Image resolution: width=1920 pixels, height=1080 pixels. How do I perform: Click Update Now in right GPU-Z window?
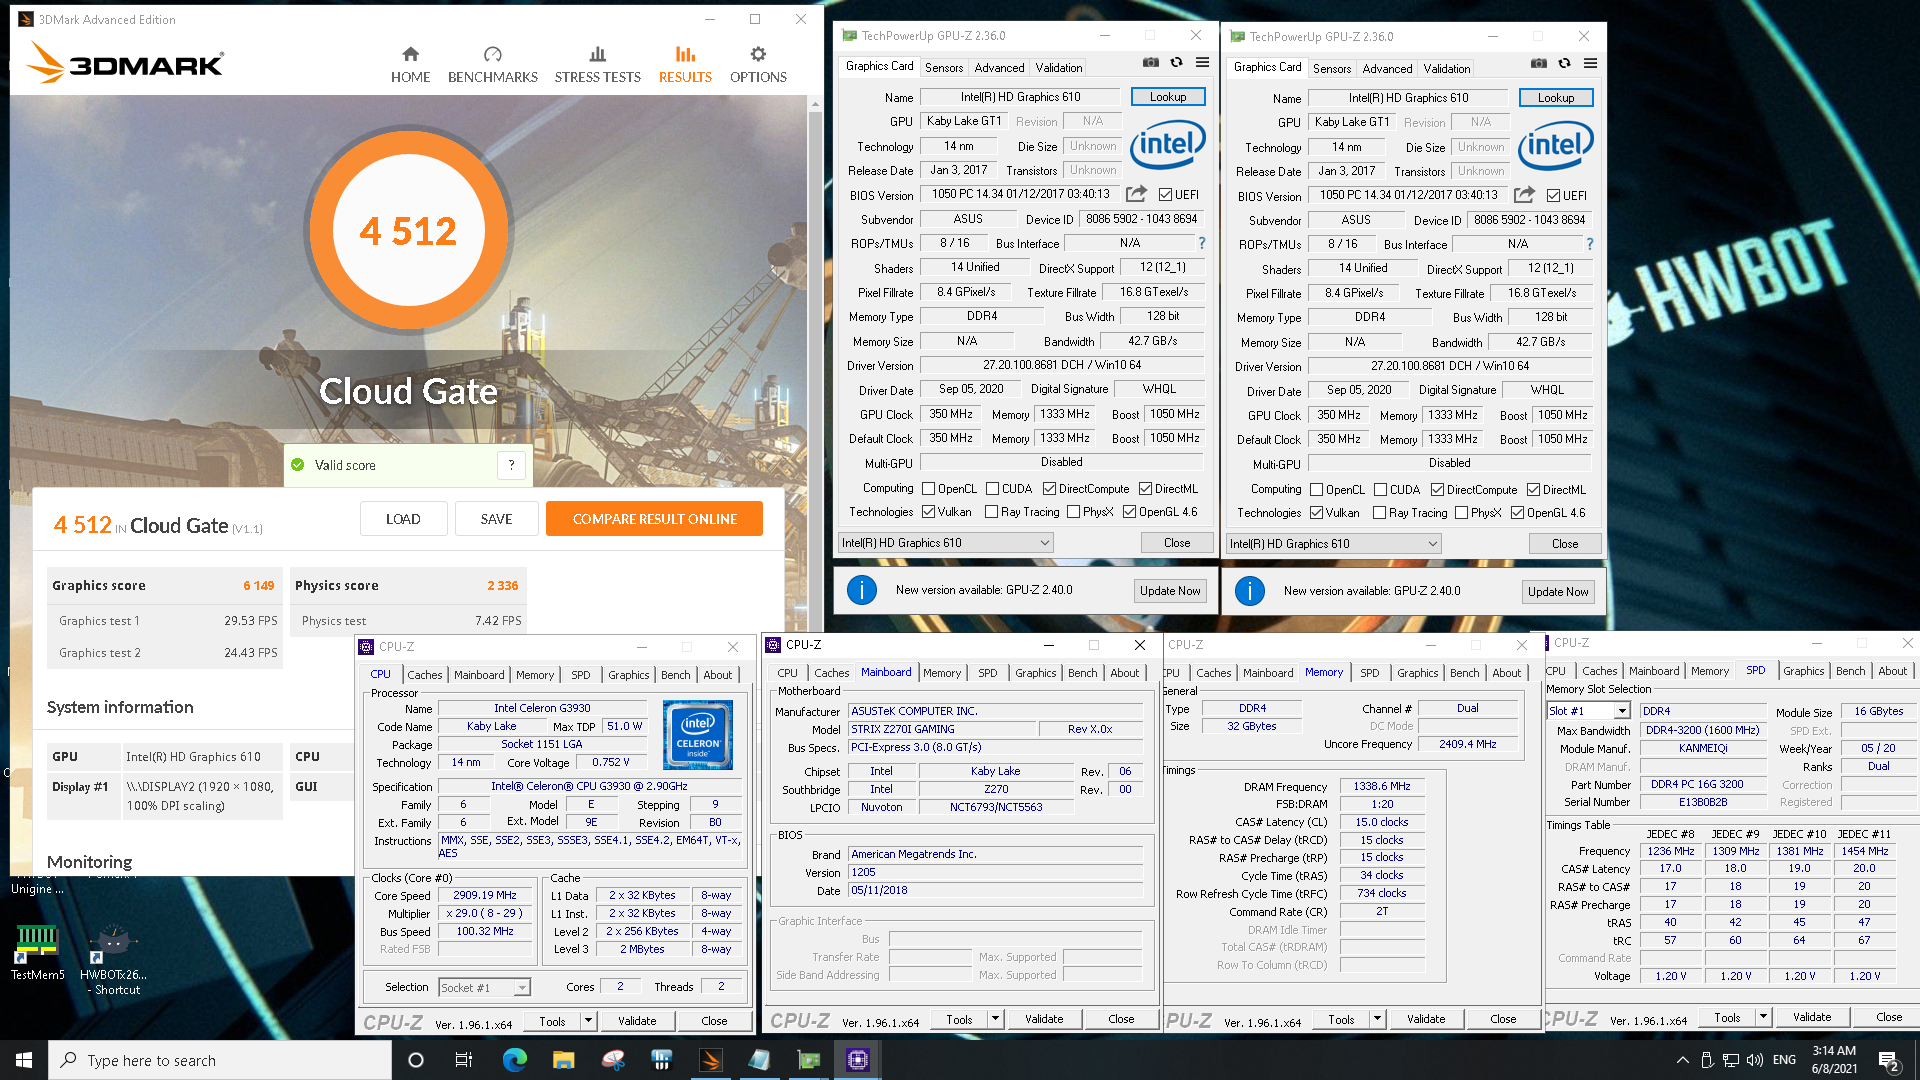pos(1557,591)
